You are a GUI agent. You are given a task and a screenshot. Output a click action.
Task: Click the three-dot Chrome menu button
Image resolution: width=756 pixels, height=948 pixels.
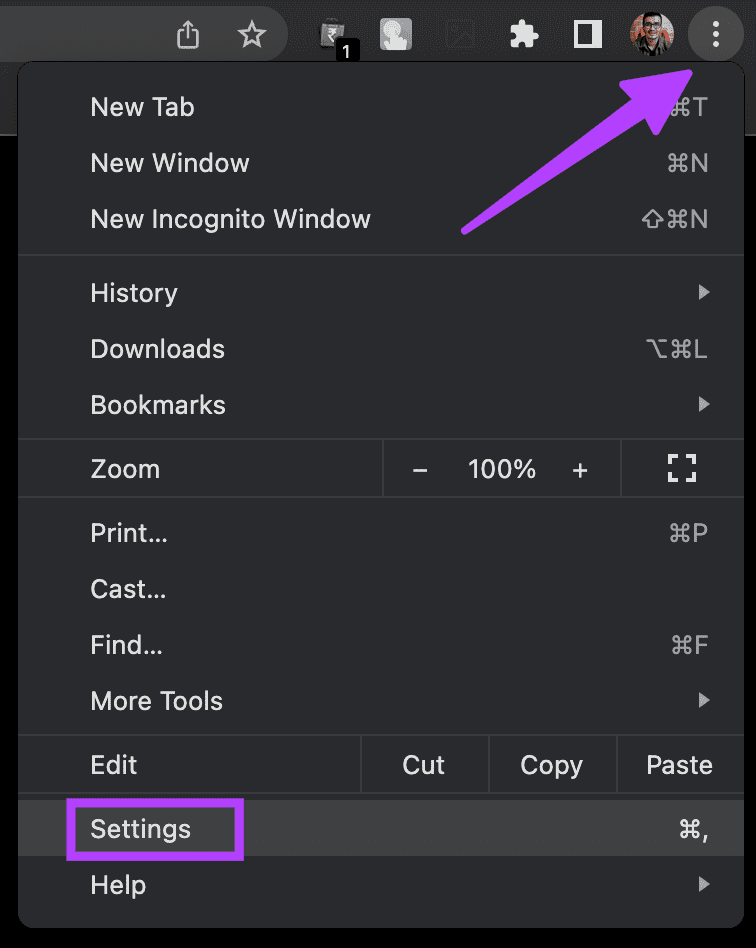(715, 34)
